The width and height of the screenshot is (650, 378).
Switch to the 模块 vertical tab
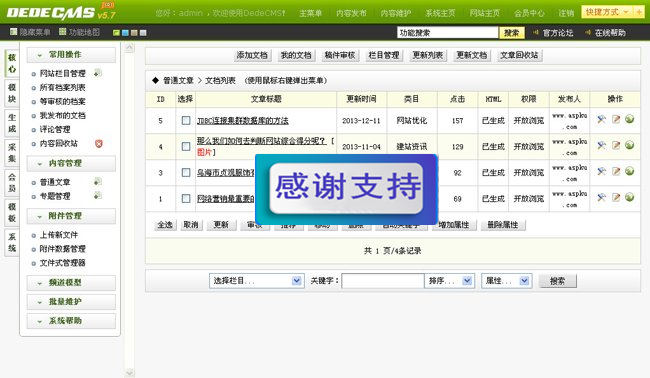click(x=12, y=93)
